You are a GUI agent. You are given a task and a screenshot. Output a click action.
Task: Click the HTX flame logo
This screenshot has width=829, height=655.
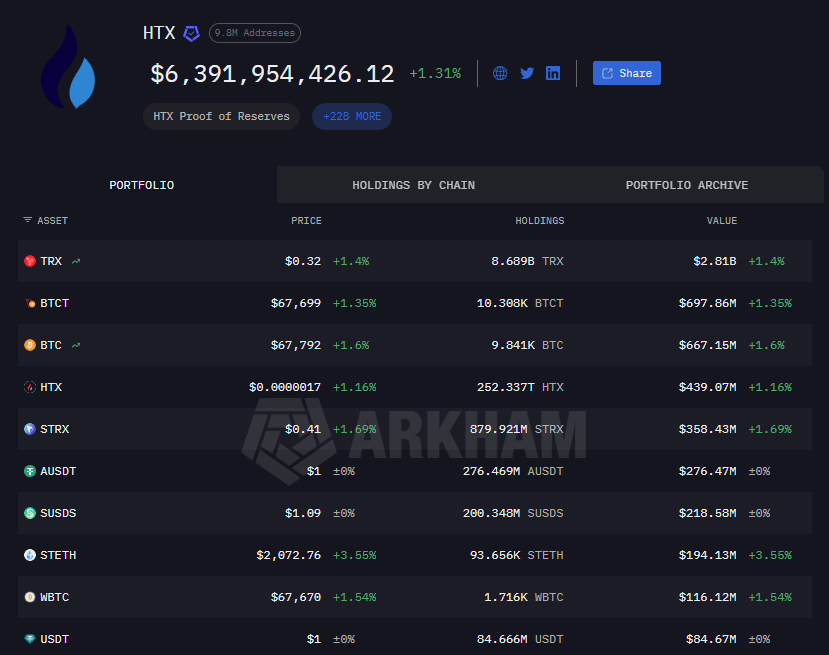(x=68, y=67)
